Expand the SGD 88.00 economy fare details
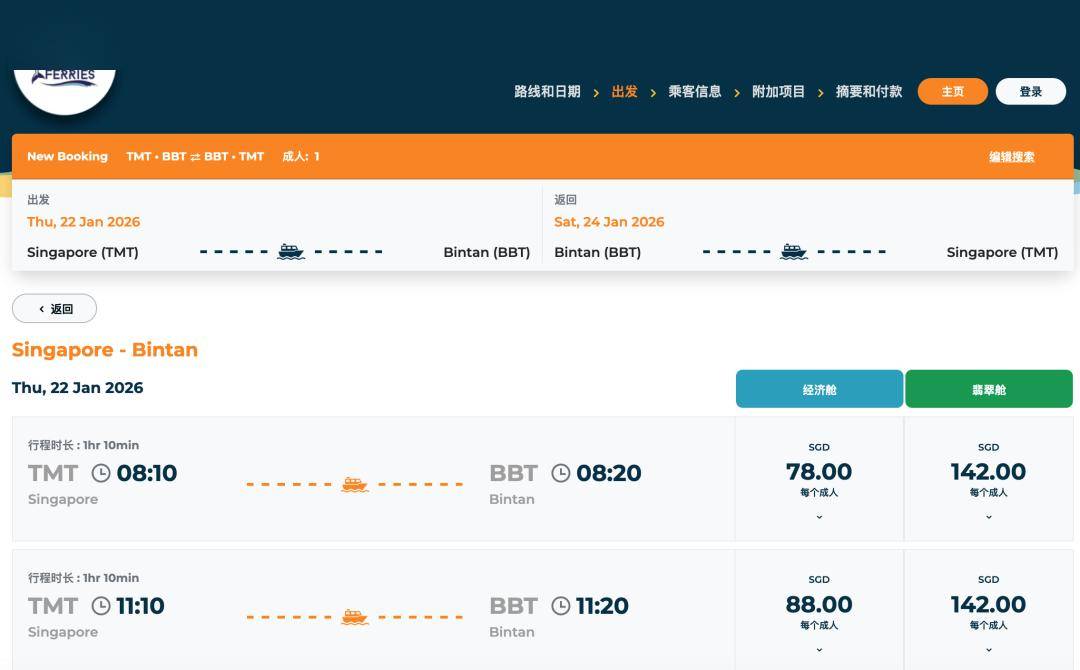1080x670 pixels. click(819, 649)
